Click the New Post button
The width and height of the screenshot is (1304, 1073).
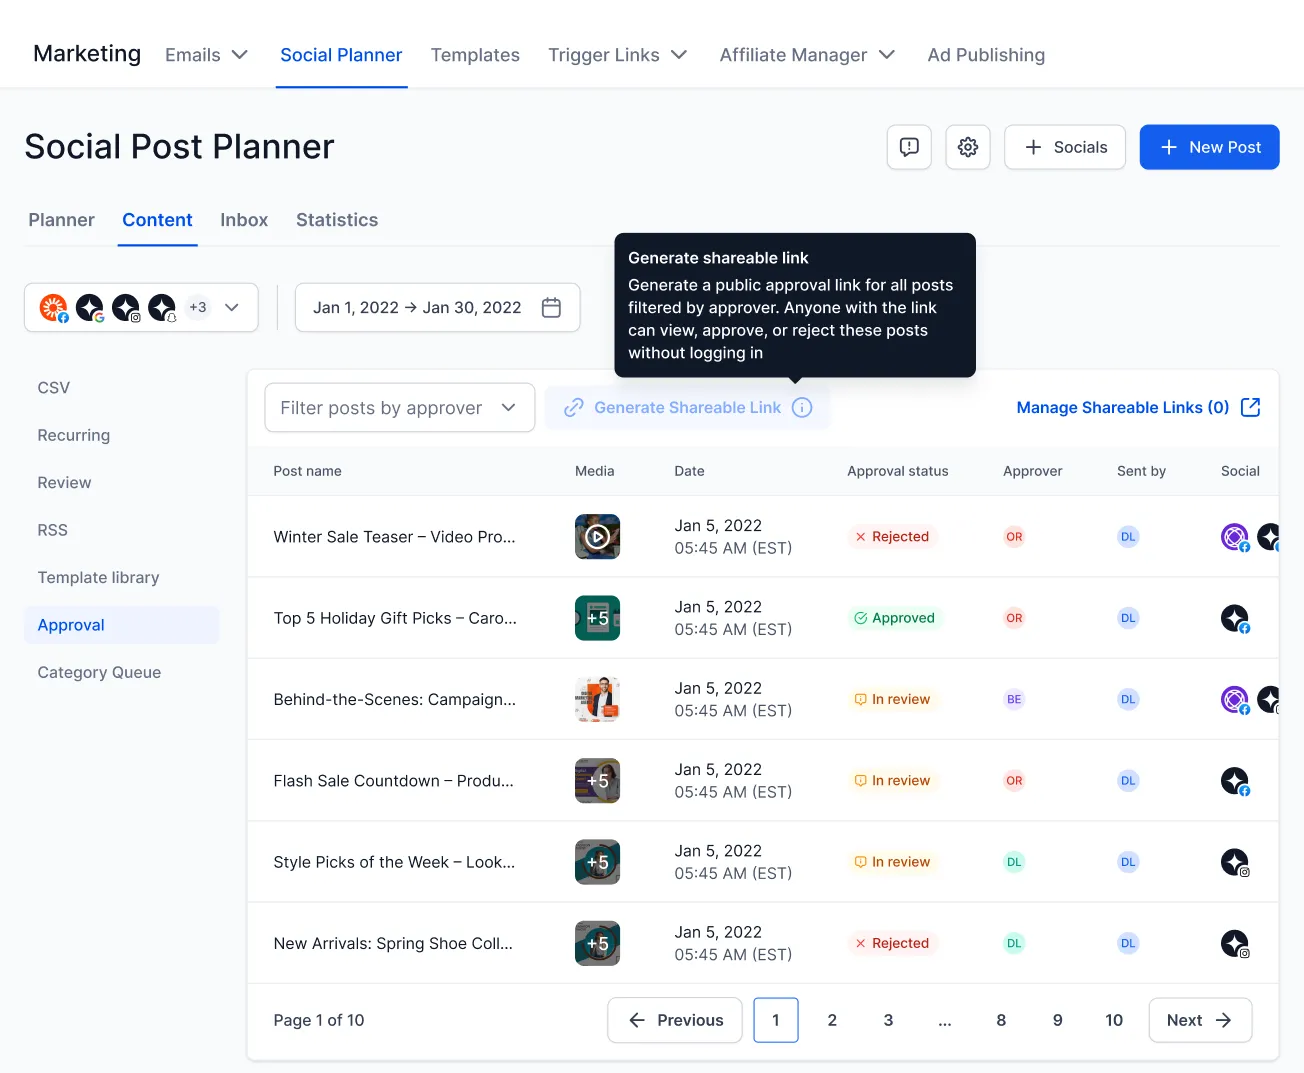pos(1209,147)
